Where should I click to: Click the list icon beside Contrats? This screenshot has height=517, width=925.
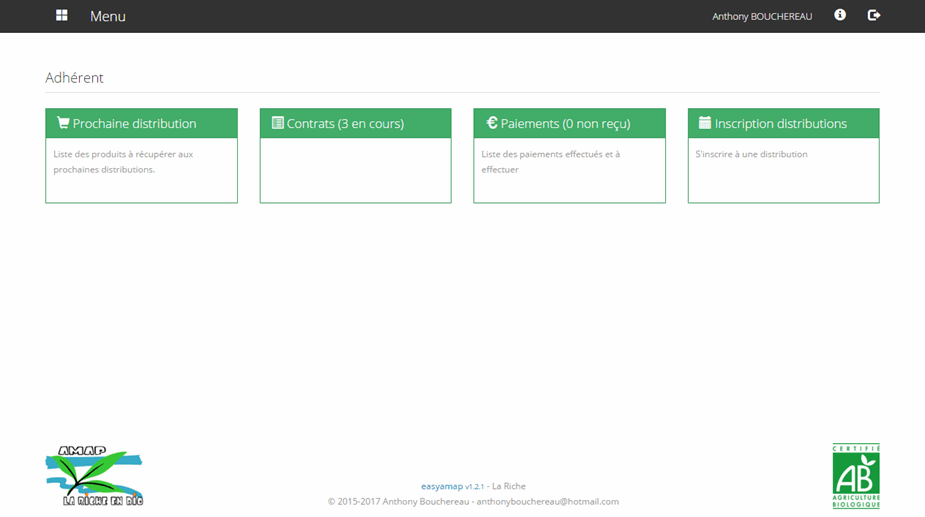pyautogui.click(x=277, y=123)
